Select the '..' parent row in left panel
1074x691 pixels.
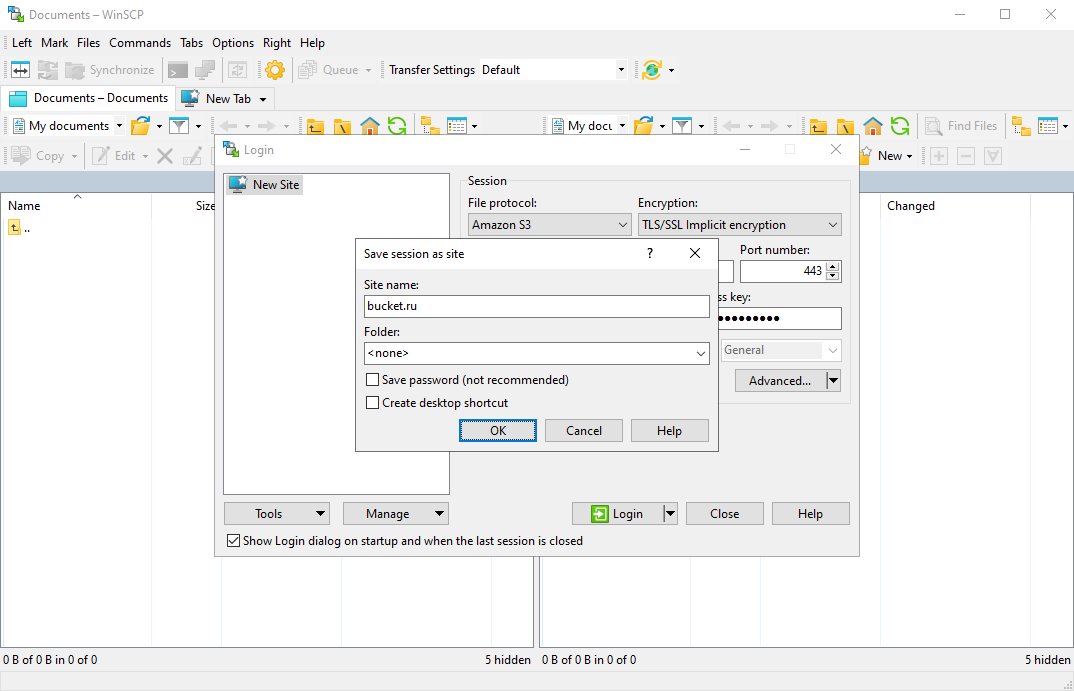point(19,228)
